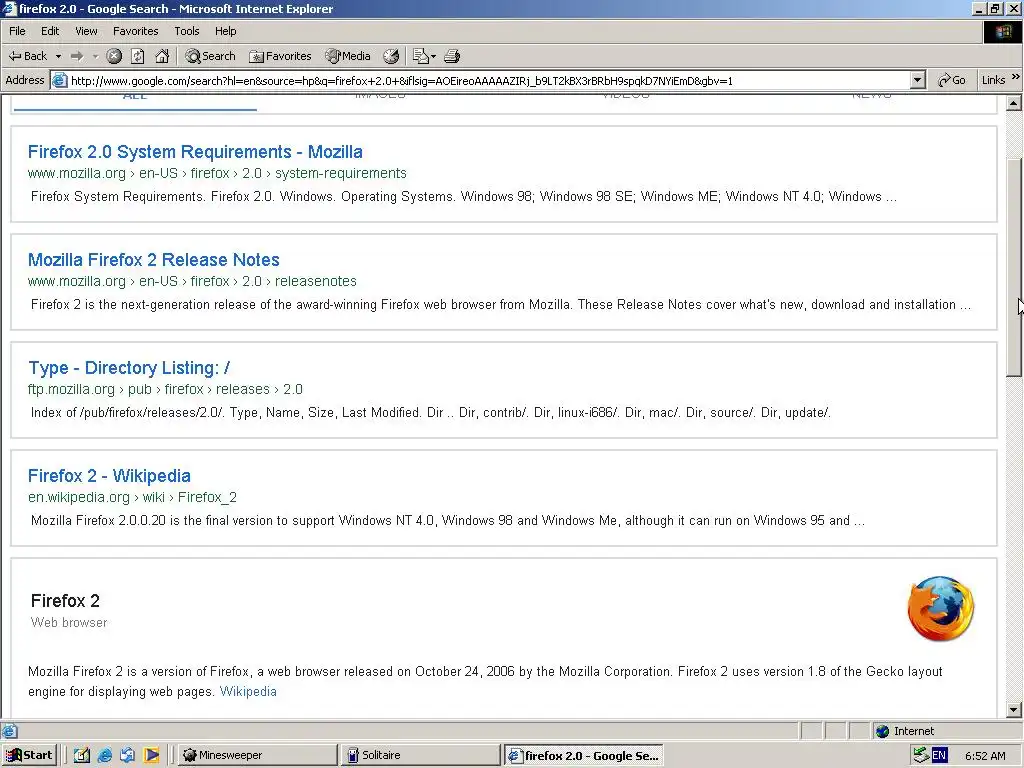Click the Go button
This screenshot has height=768, width=1024.
pos(952,80)
